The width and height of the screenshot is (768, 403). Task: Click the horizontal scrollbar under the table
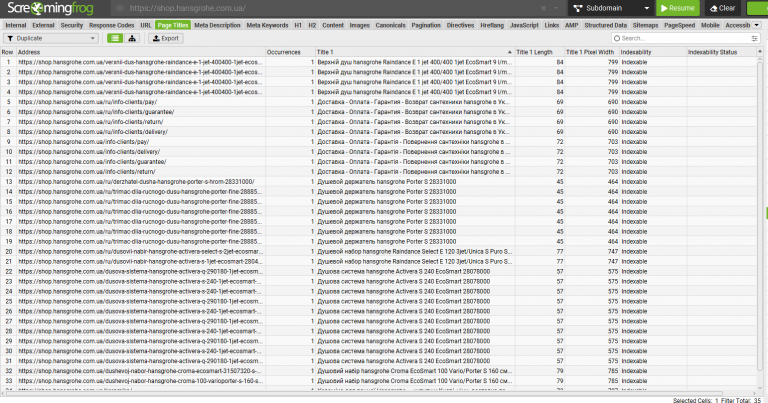click(x=362, y=393)
